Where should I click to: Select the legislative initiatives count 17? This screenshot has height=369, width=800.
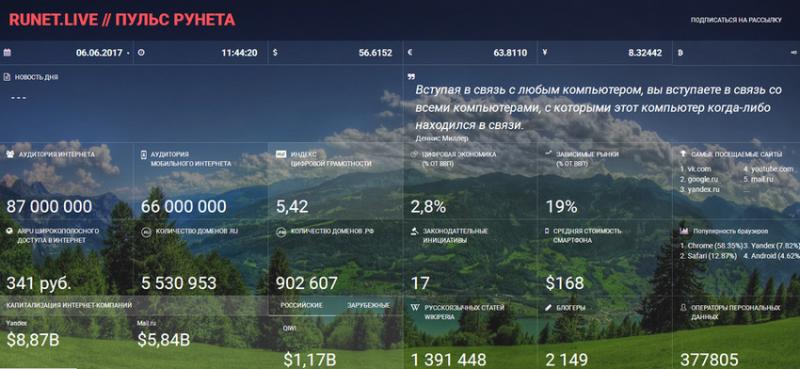pos(420,283)
